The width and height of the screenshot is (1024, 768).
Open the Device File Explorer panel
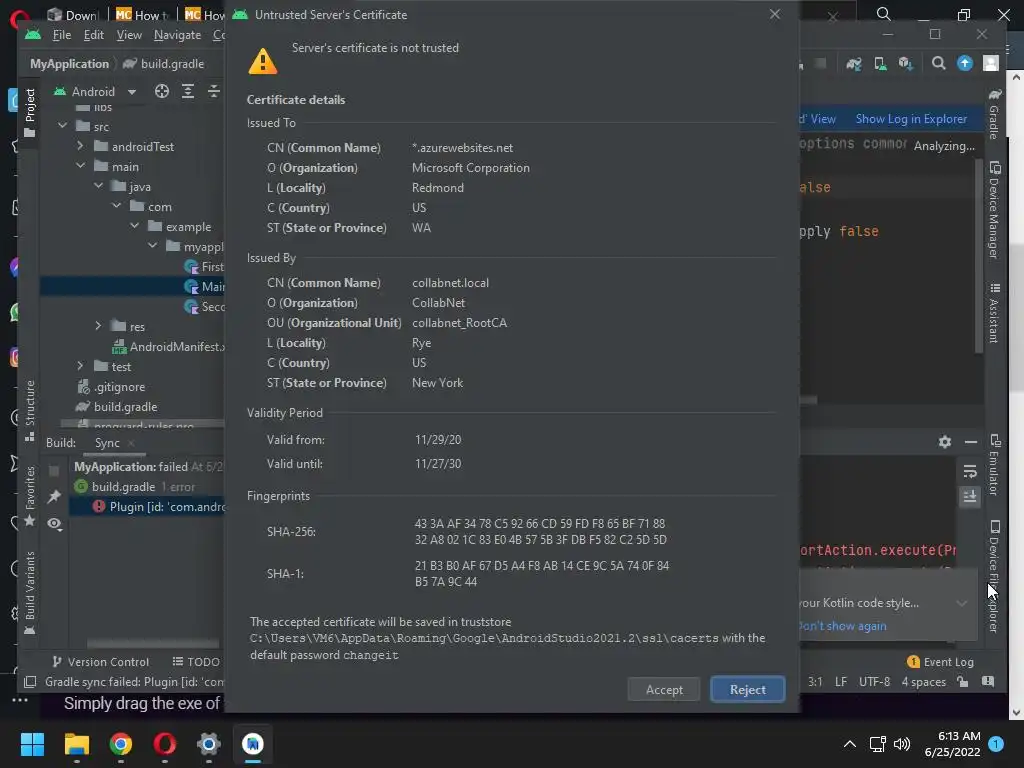[994, 576]
